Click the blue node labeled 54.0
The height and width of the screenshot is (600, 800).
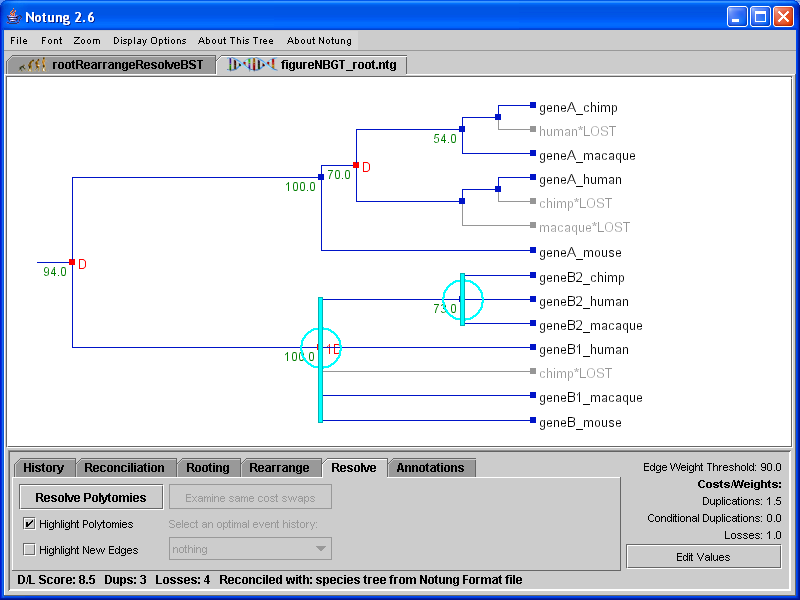point(462,129)
